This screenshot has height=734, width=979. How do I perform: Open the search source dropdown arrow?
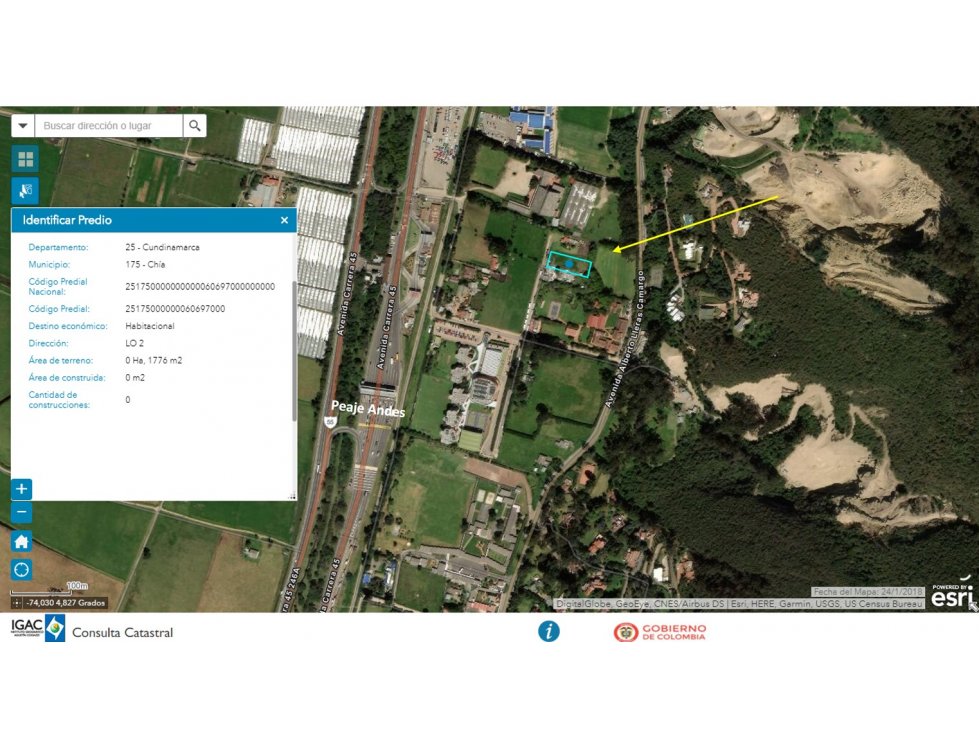coord(23,125)
